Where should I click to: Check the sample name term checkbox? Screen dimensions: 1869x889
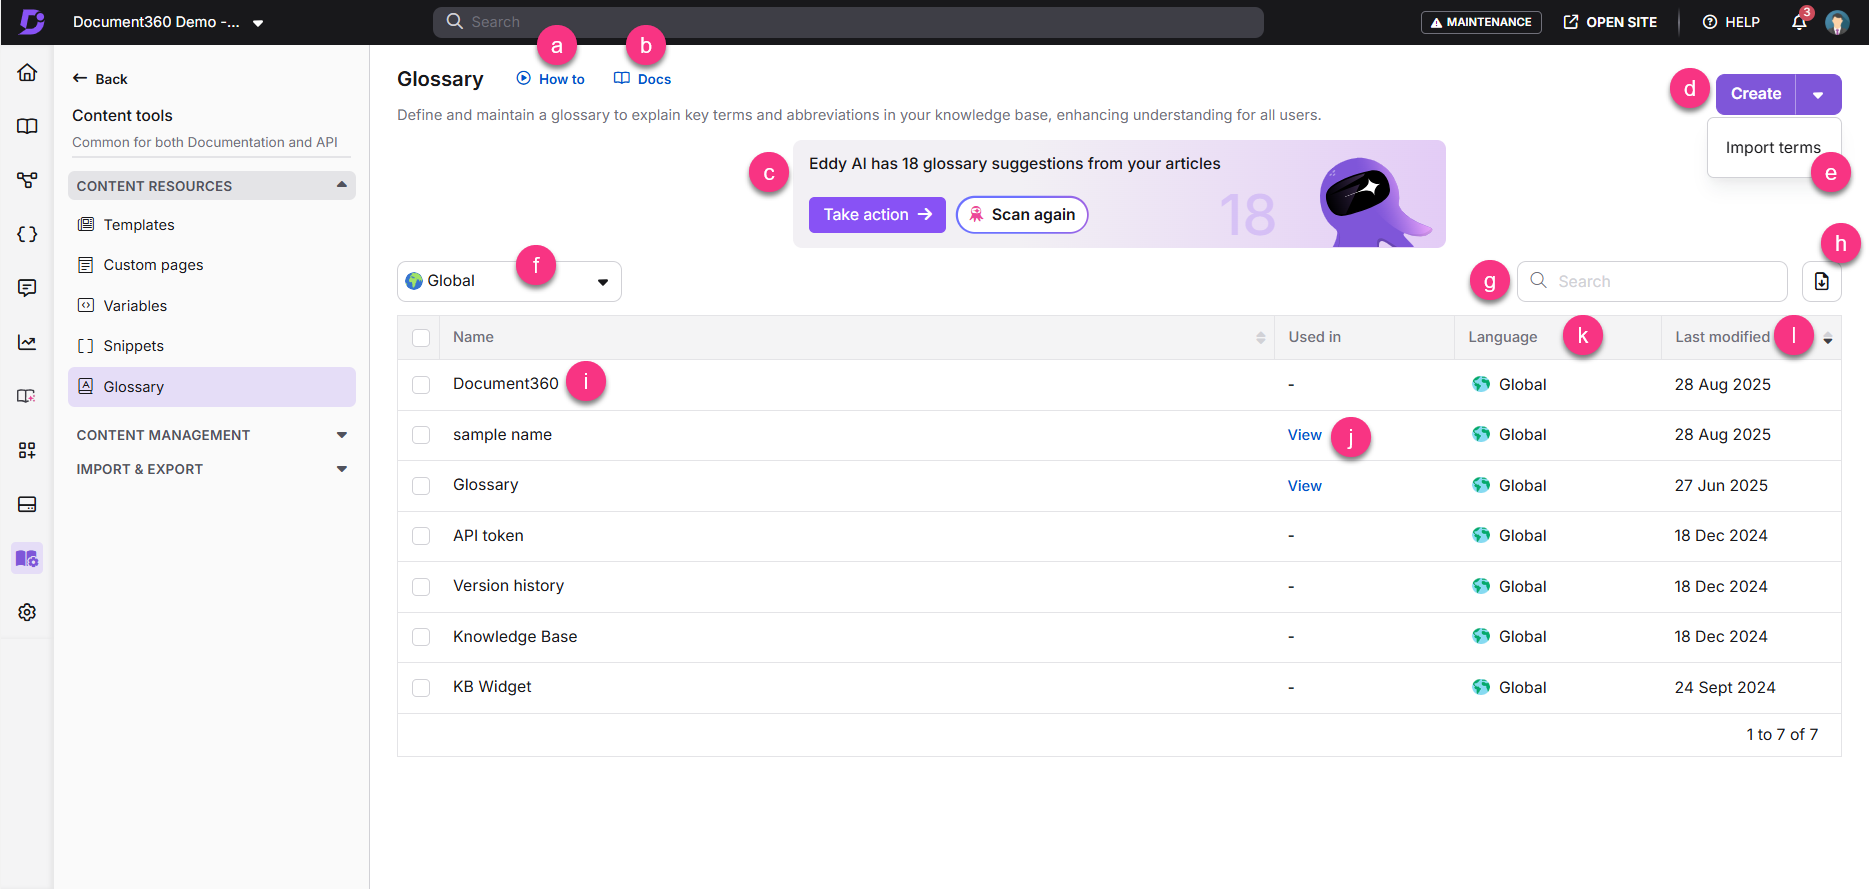421,435
